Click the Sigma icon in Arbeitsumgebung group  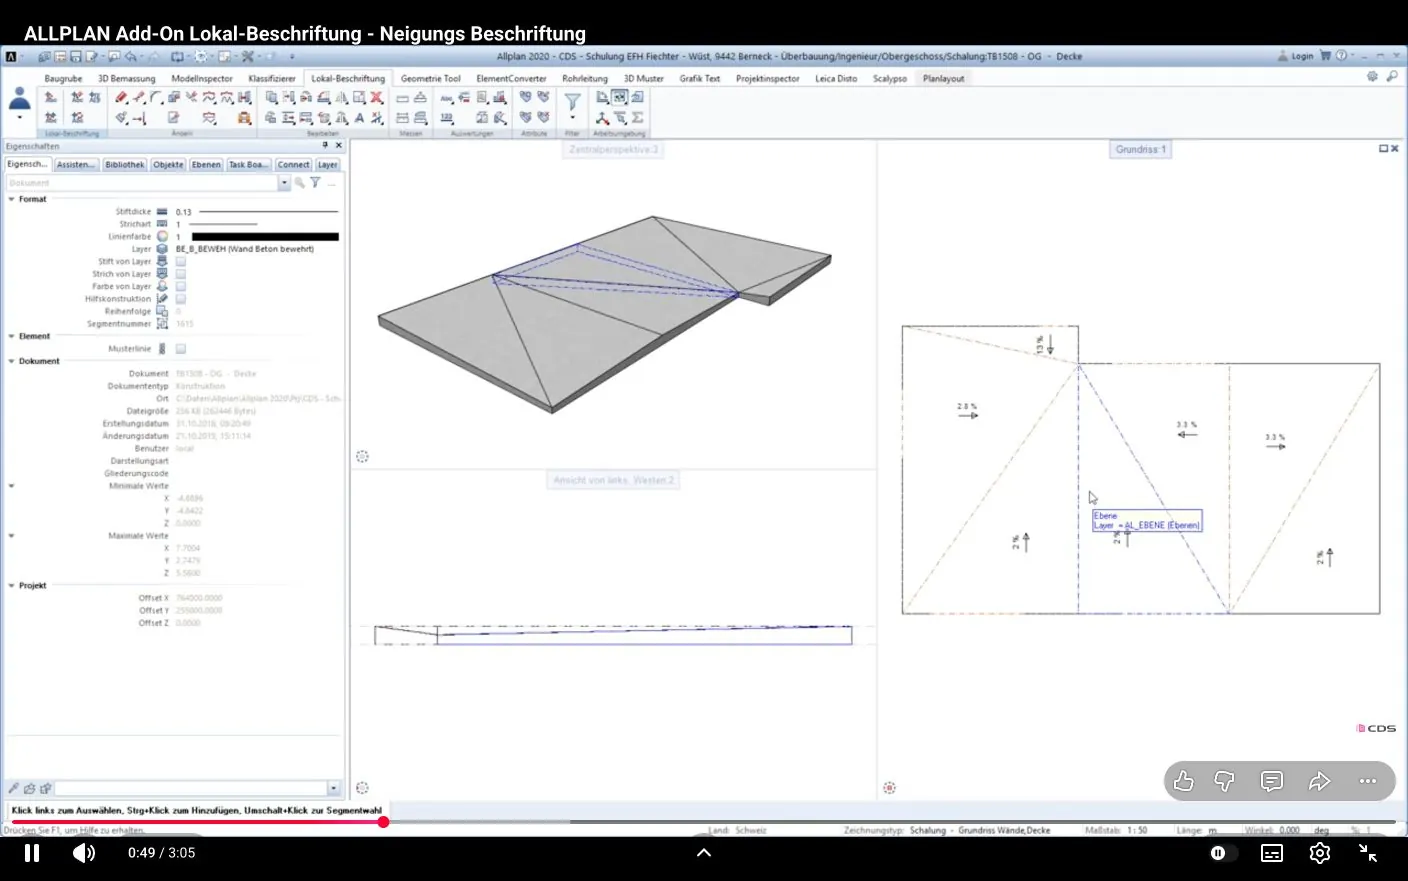(638, 118)
